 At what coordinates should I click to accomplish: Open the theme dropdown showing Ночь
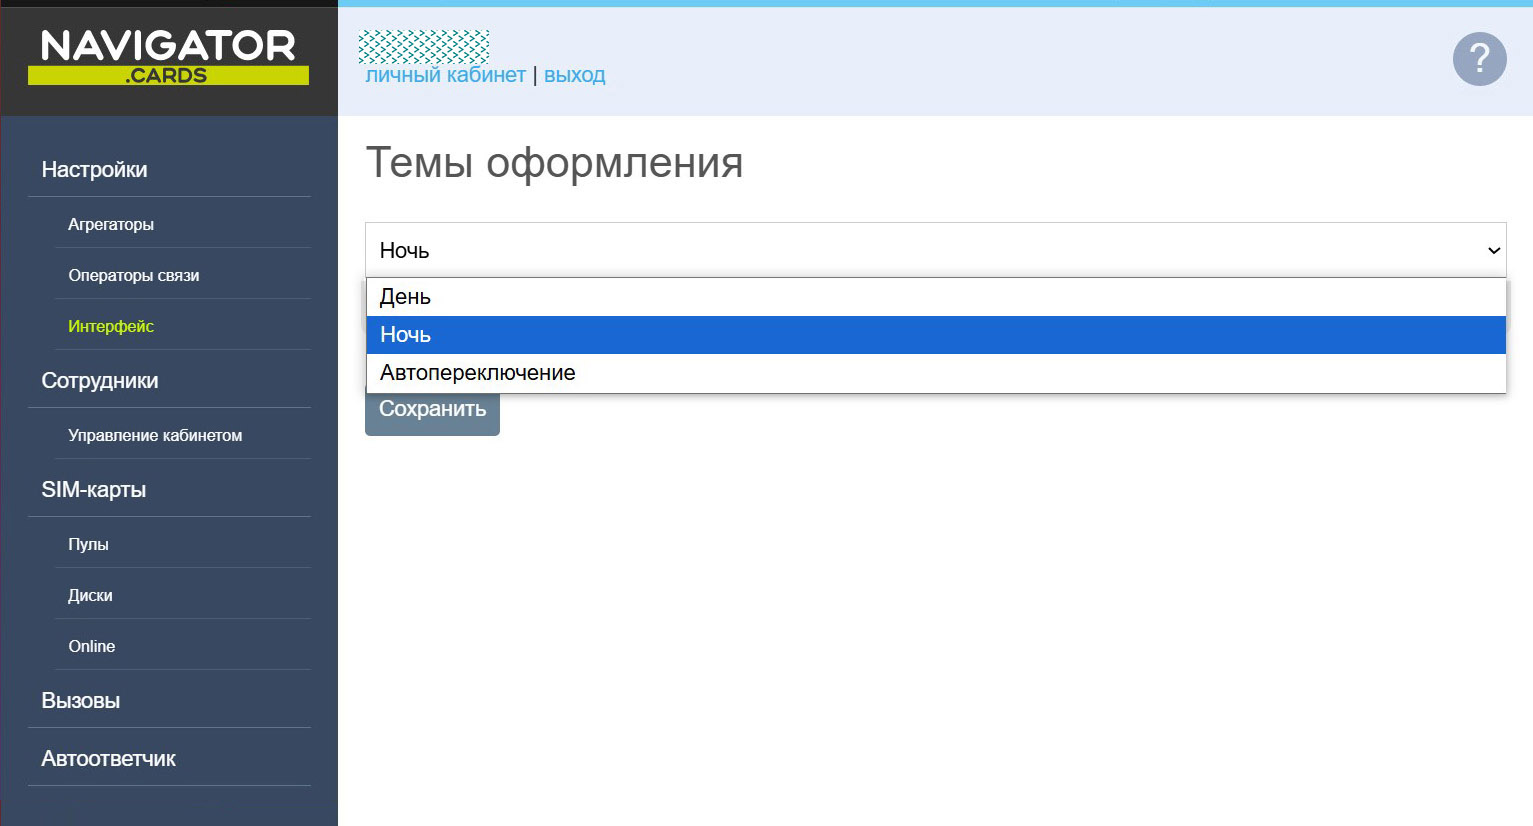pos(935,250)
